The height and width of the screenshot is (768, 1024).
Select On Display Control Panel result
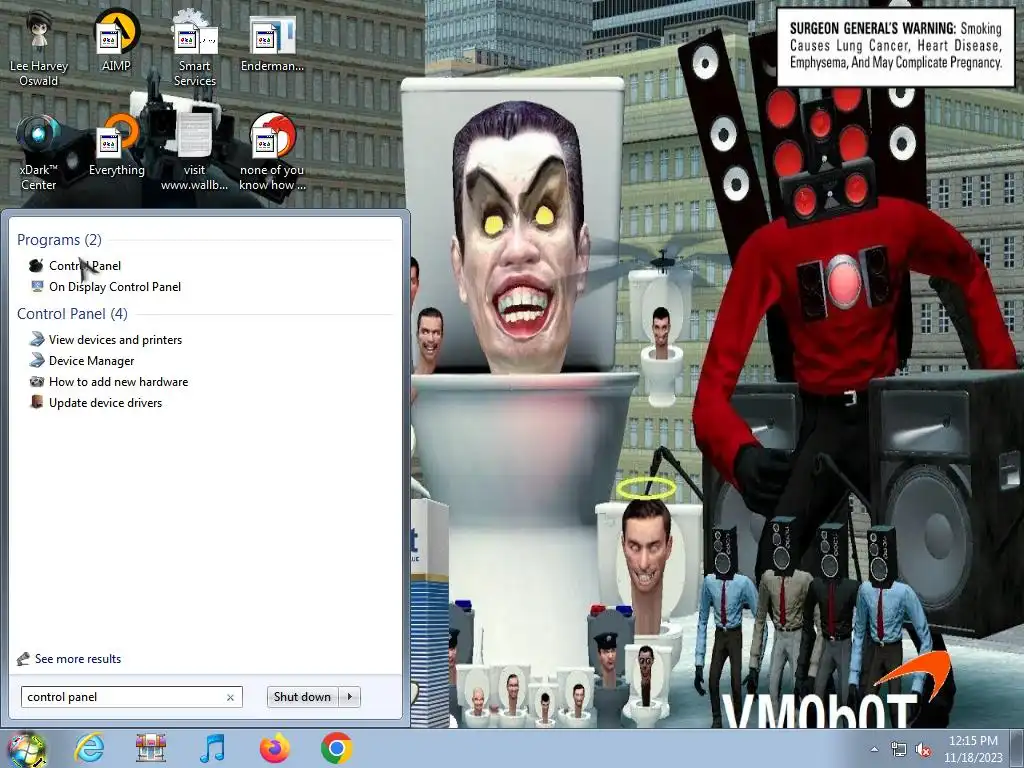[115, 287]
